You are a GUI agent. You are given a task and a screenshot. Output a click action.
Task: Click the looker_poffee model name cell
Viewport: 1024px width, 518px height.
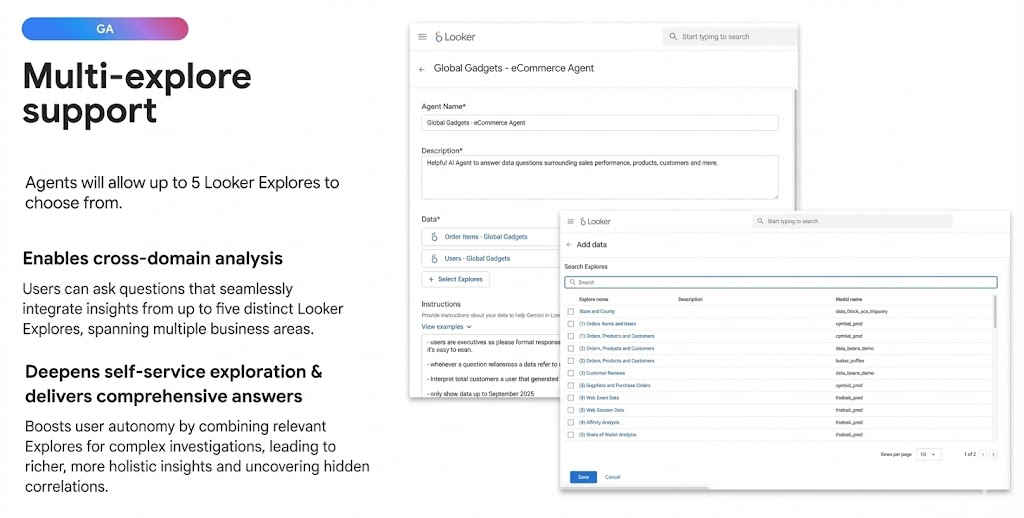click(x=850, y=361)
